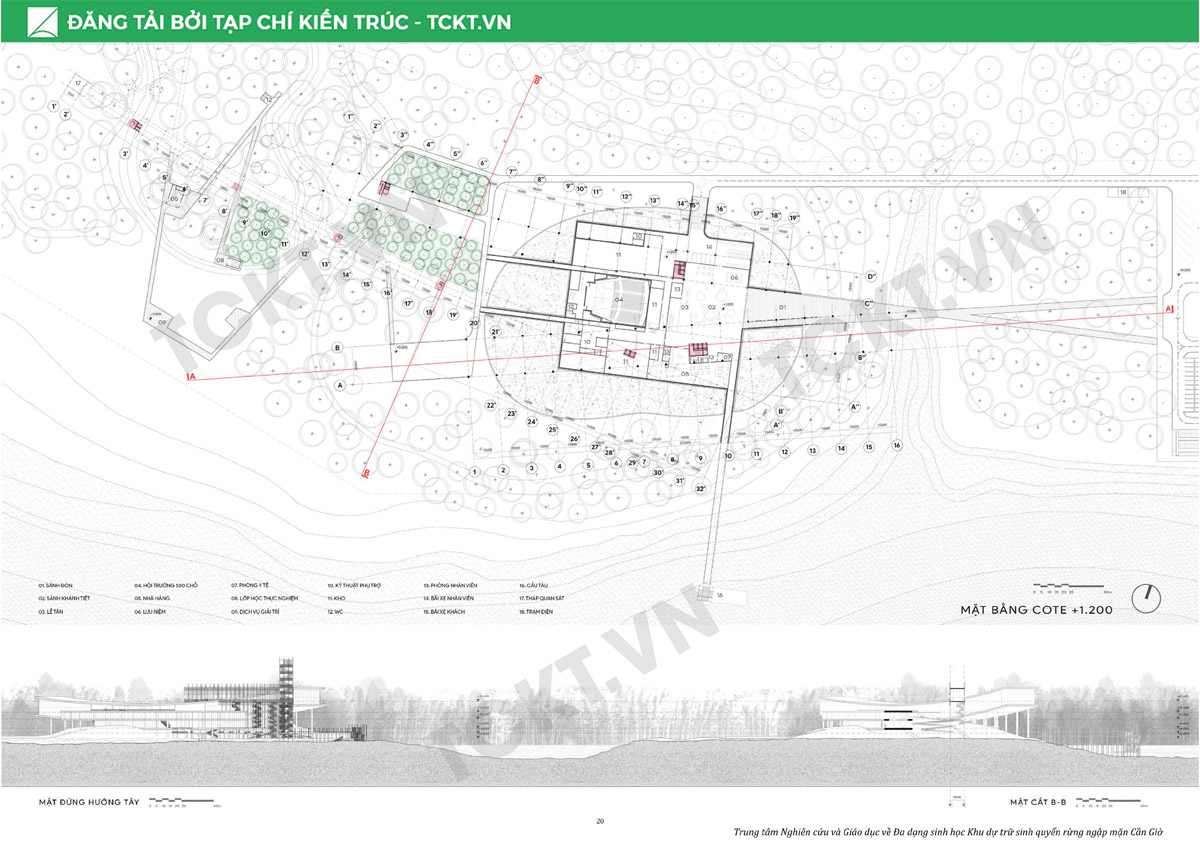1200x848 pixels.
Task: Click the north arrow compass symbol
Action: click(1153, 598)
